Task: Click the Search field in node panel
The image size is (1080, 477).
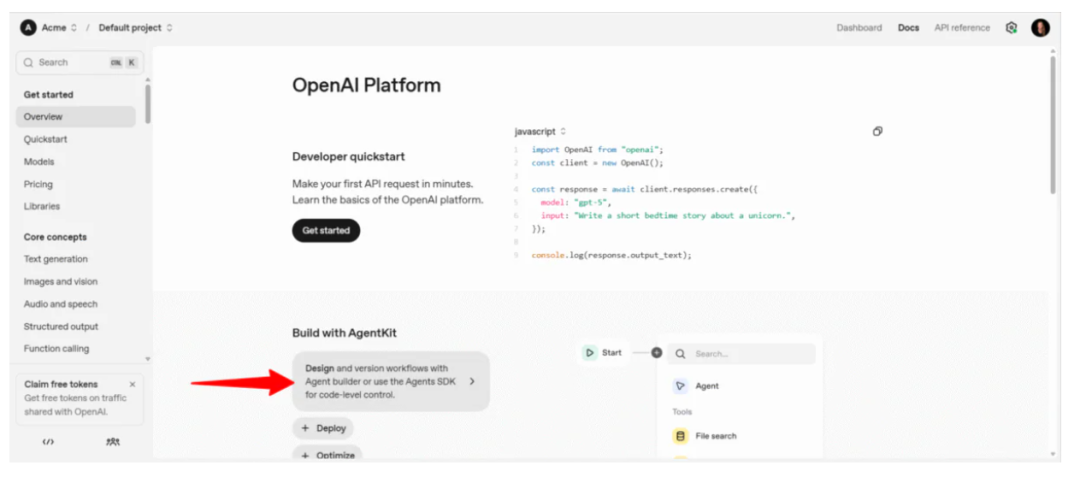Action: pyautogui.click(x=742, y=354)
